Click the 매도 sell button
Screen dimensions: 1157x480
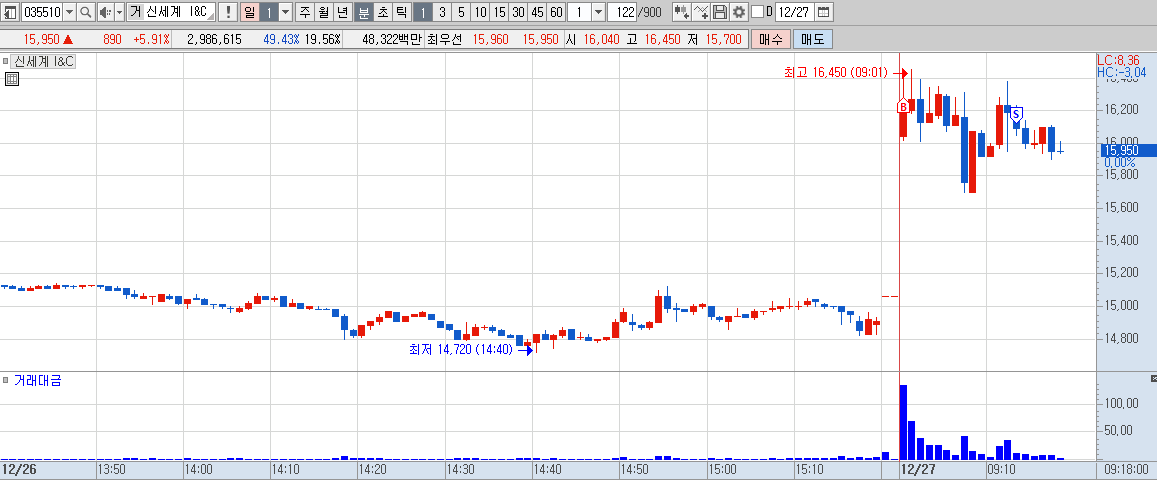click(812, 39)
